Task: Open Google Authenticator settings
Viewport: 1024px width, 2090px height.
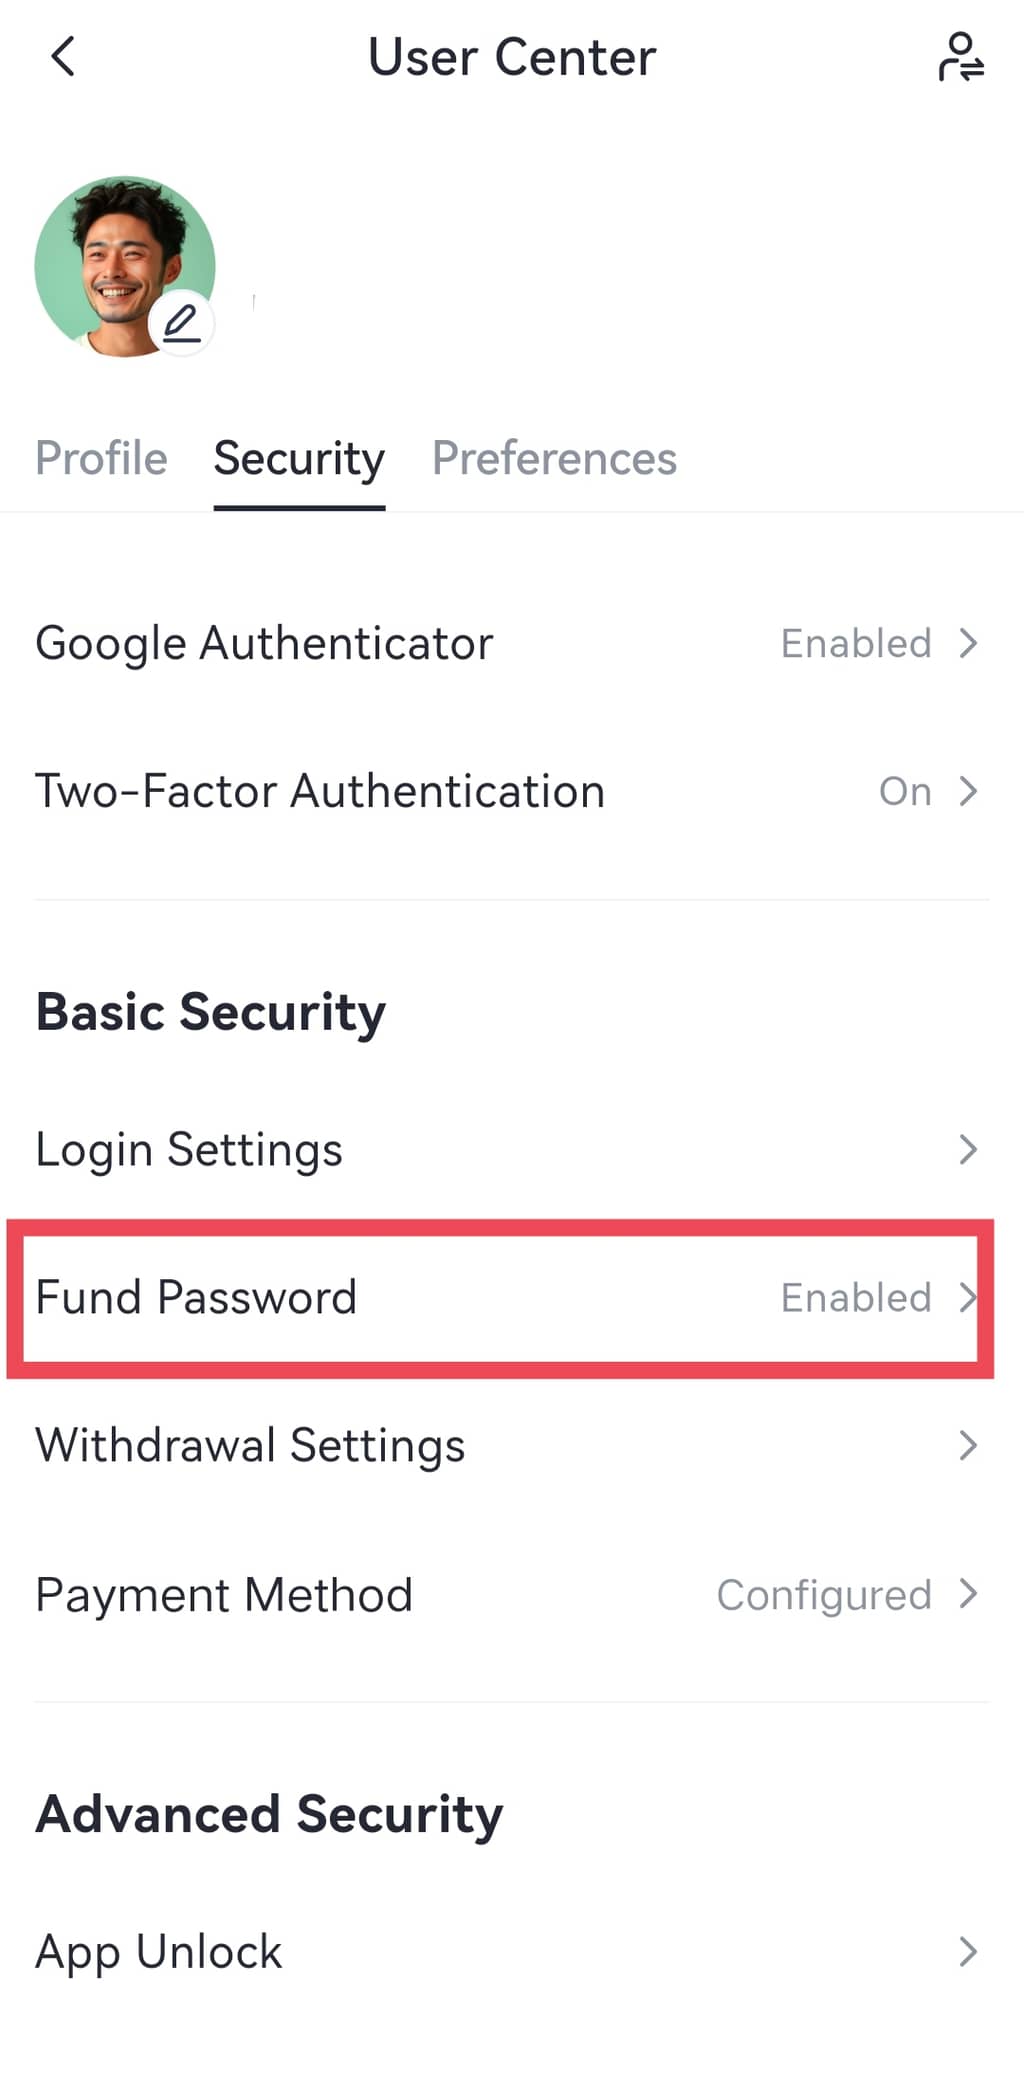Action: pos(264,643)
